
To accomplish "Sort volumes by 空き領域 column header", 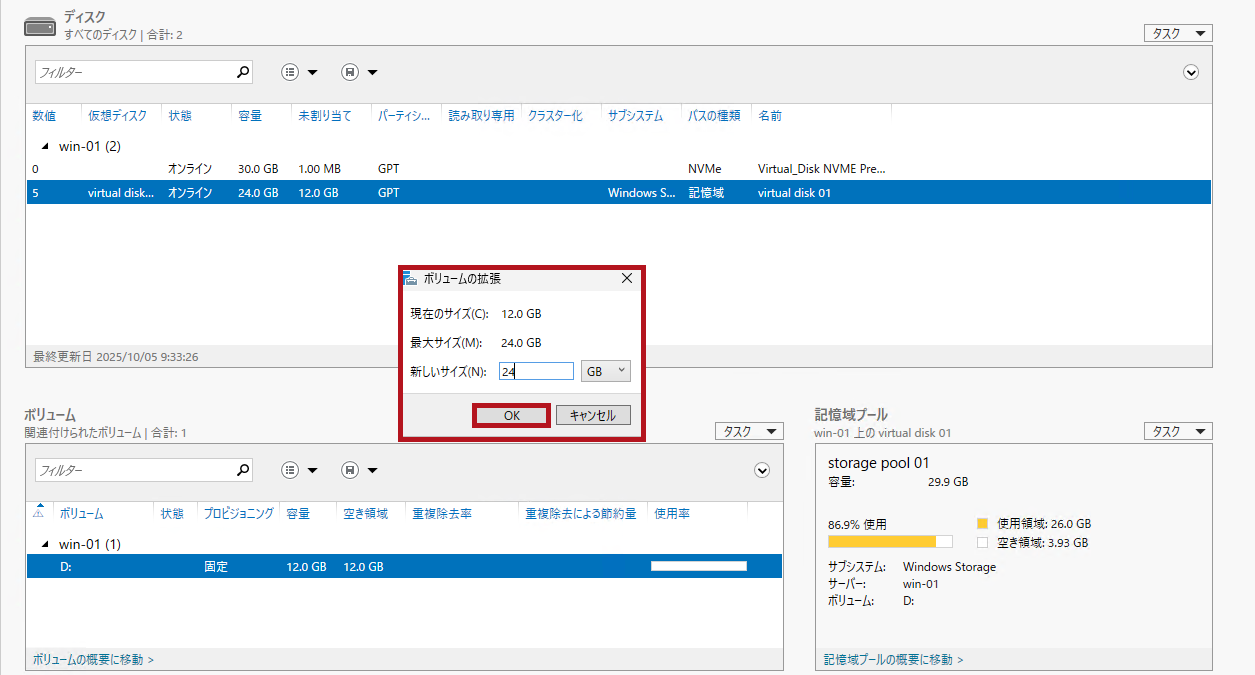I will point(364,514).
